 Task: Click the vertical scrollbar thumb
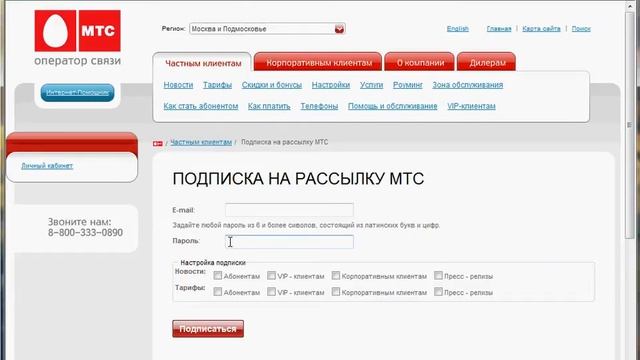pos(629,124)
